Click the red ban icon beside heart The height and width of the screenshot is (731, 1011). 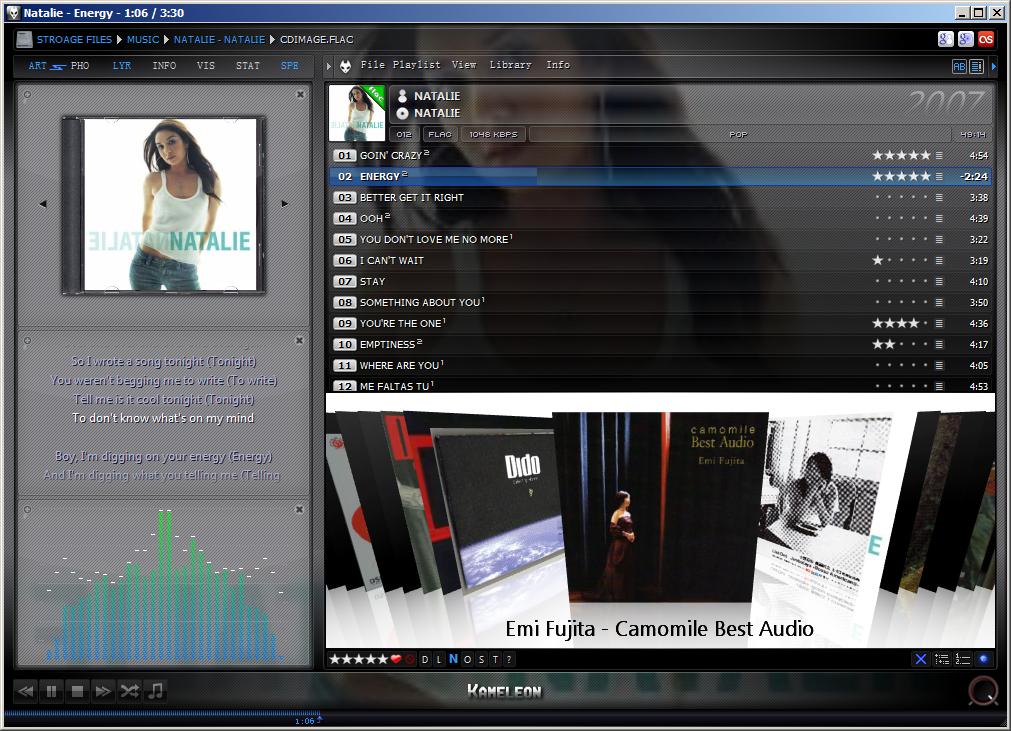pos(410,659)
